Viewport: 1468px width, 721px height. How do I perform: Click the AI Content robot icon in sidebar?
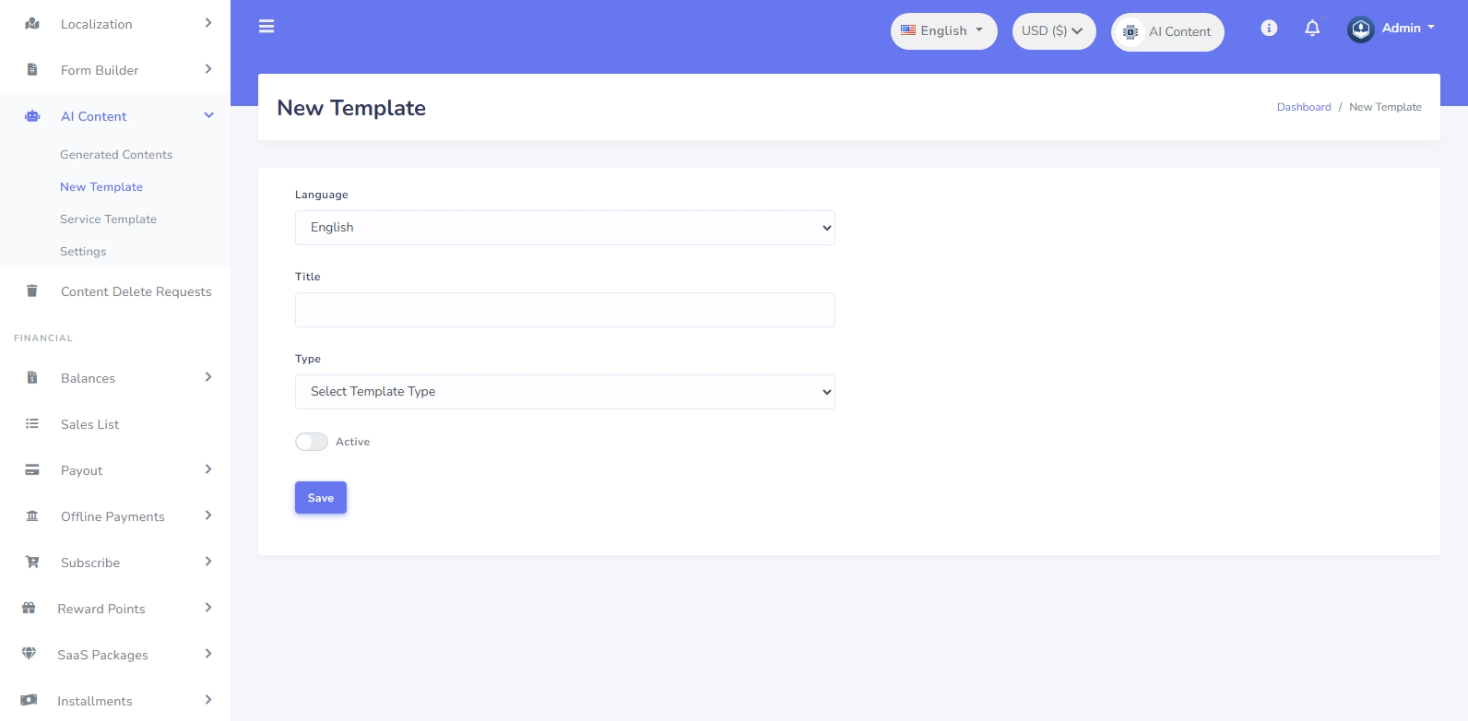[32, 116]
